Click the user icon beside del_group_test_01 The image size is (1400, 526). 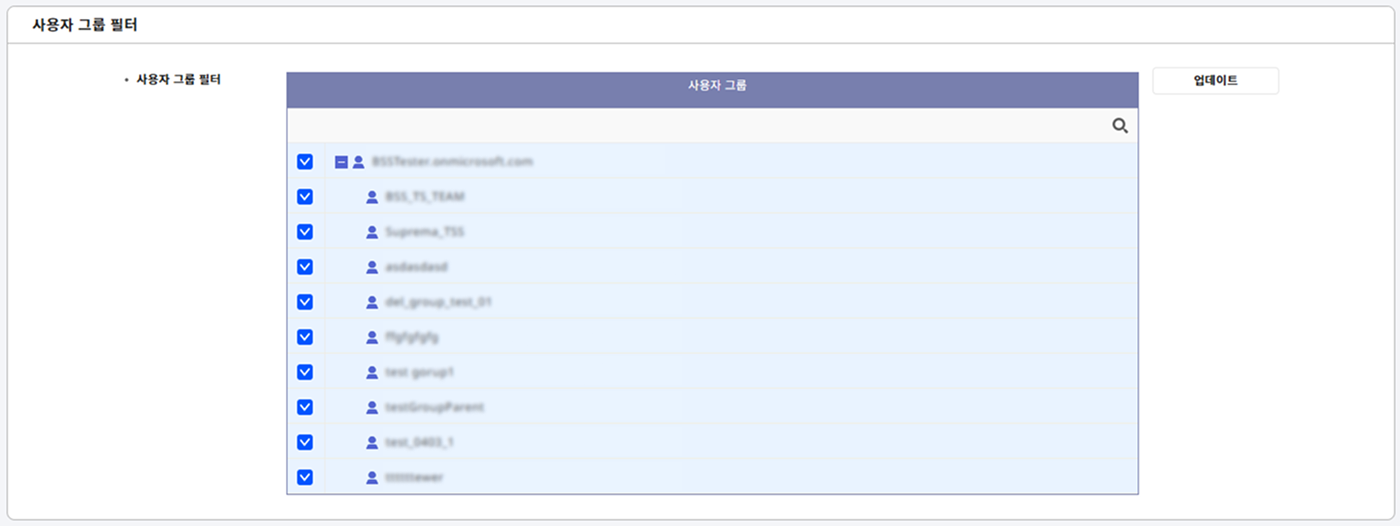coord(372,302)
